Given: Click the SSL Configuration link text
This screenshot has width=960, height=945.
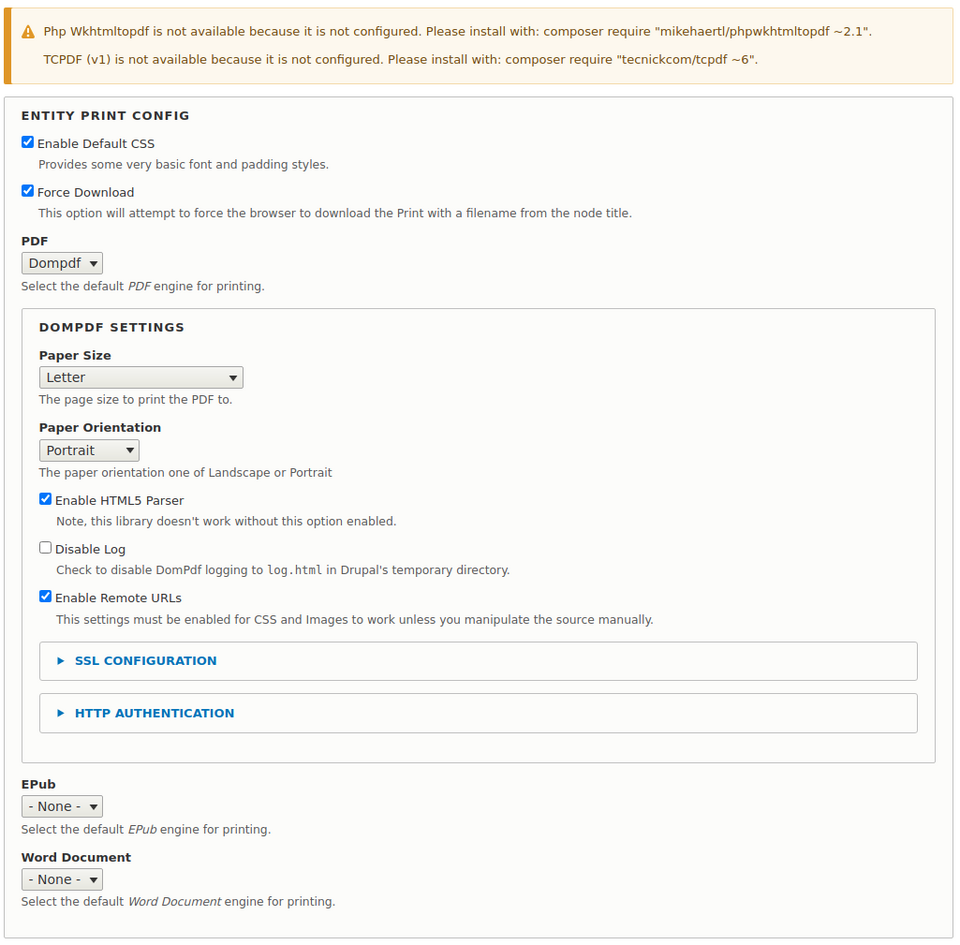Looking at the screenshot, I should tap(145, 661).
